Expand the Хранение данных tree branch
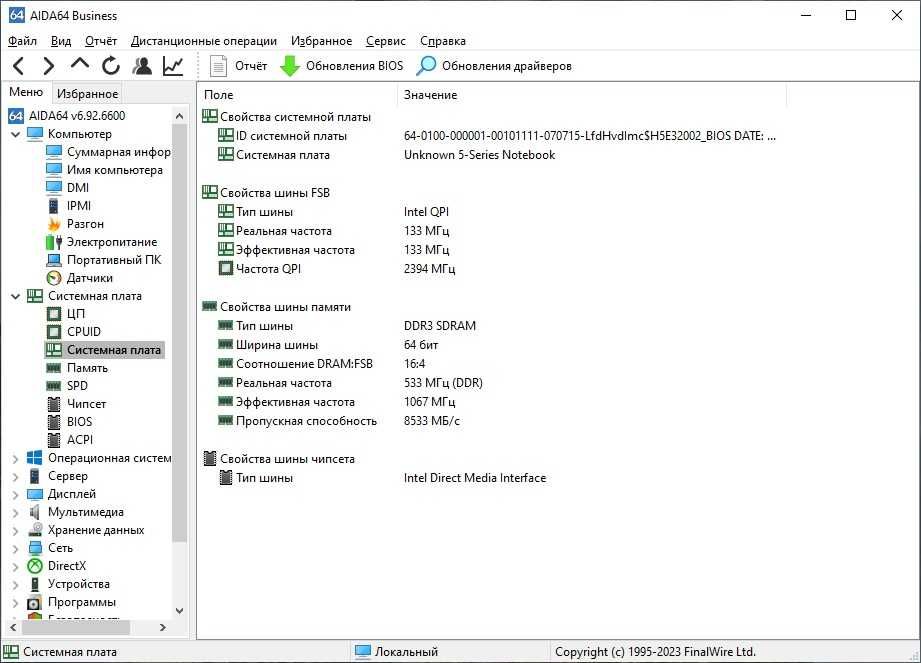The image size is (921, 663). click(x=16, y=530)
